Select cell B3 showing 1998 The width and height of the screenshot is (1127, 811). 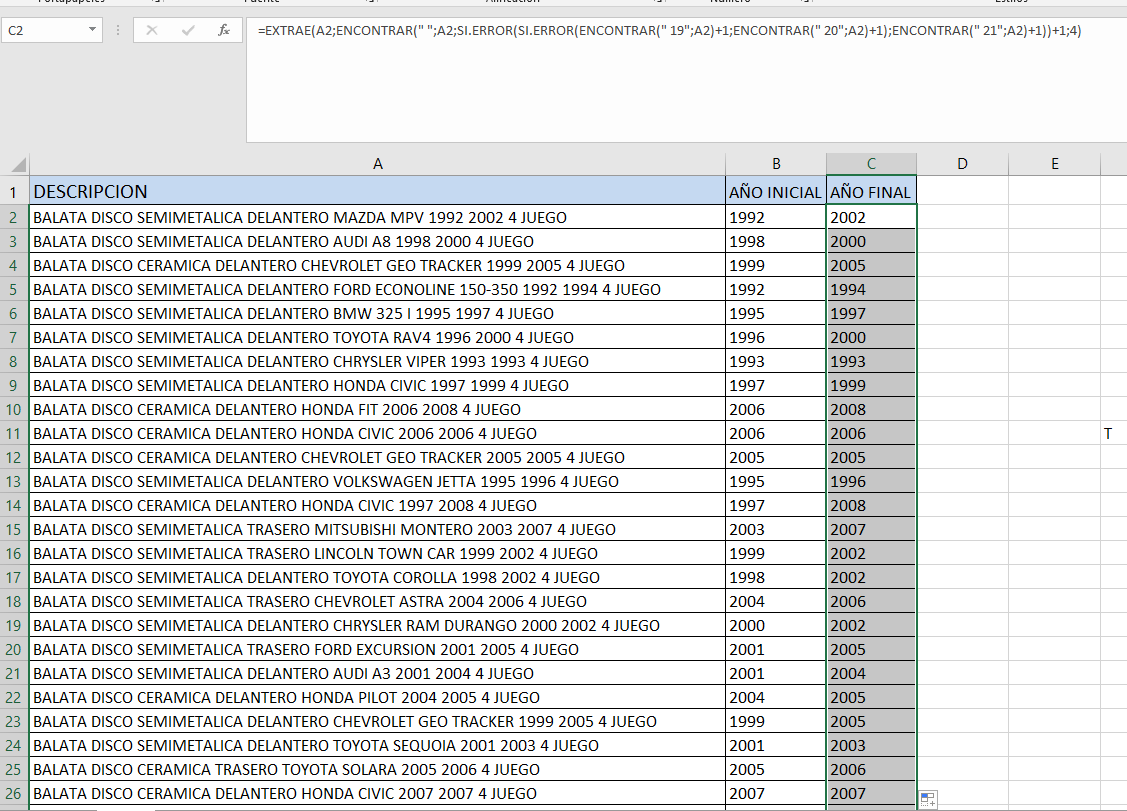(776, 241)
